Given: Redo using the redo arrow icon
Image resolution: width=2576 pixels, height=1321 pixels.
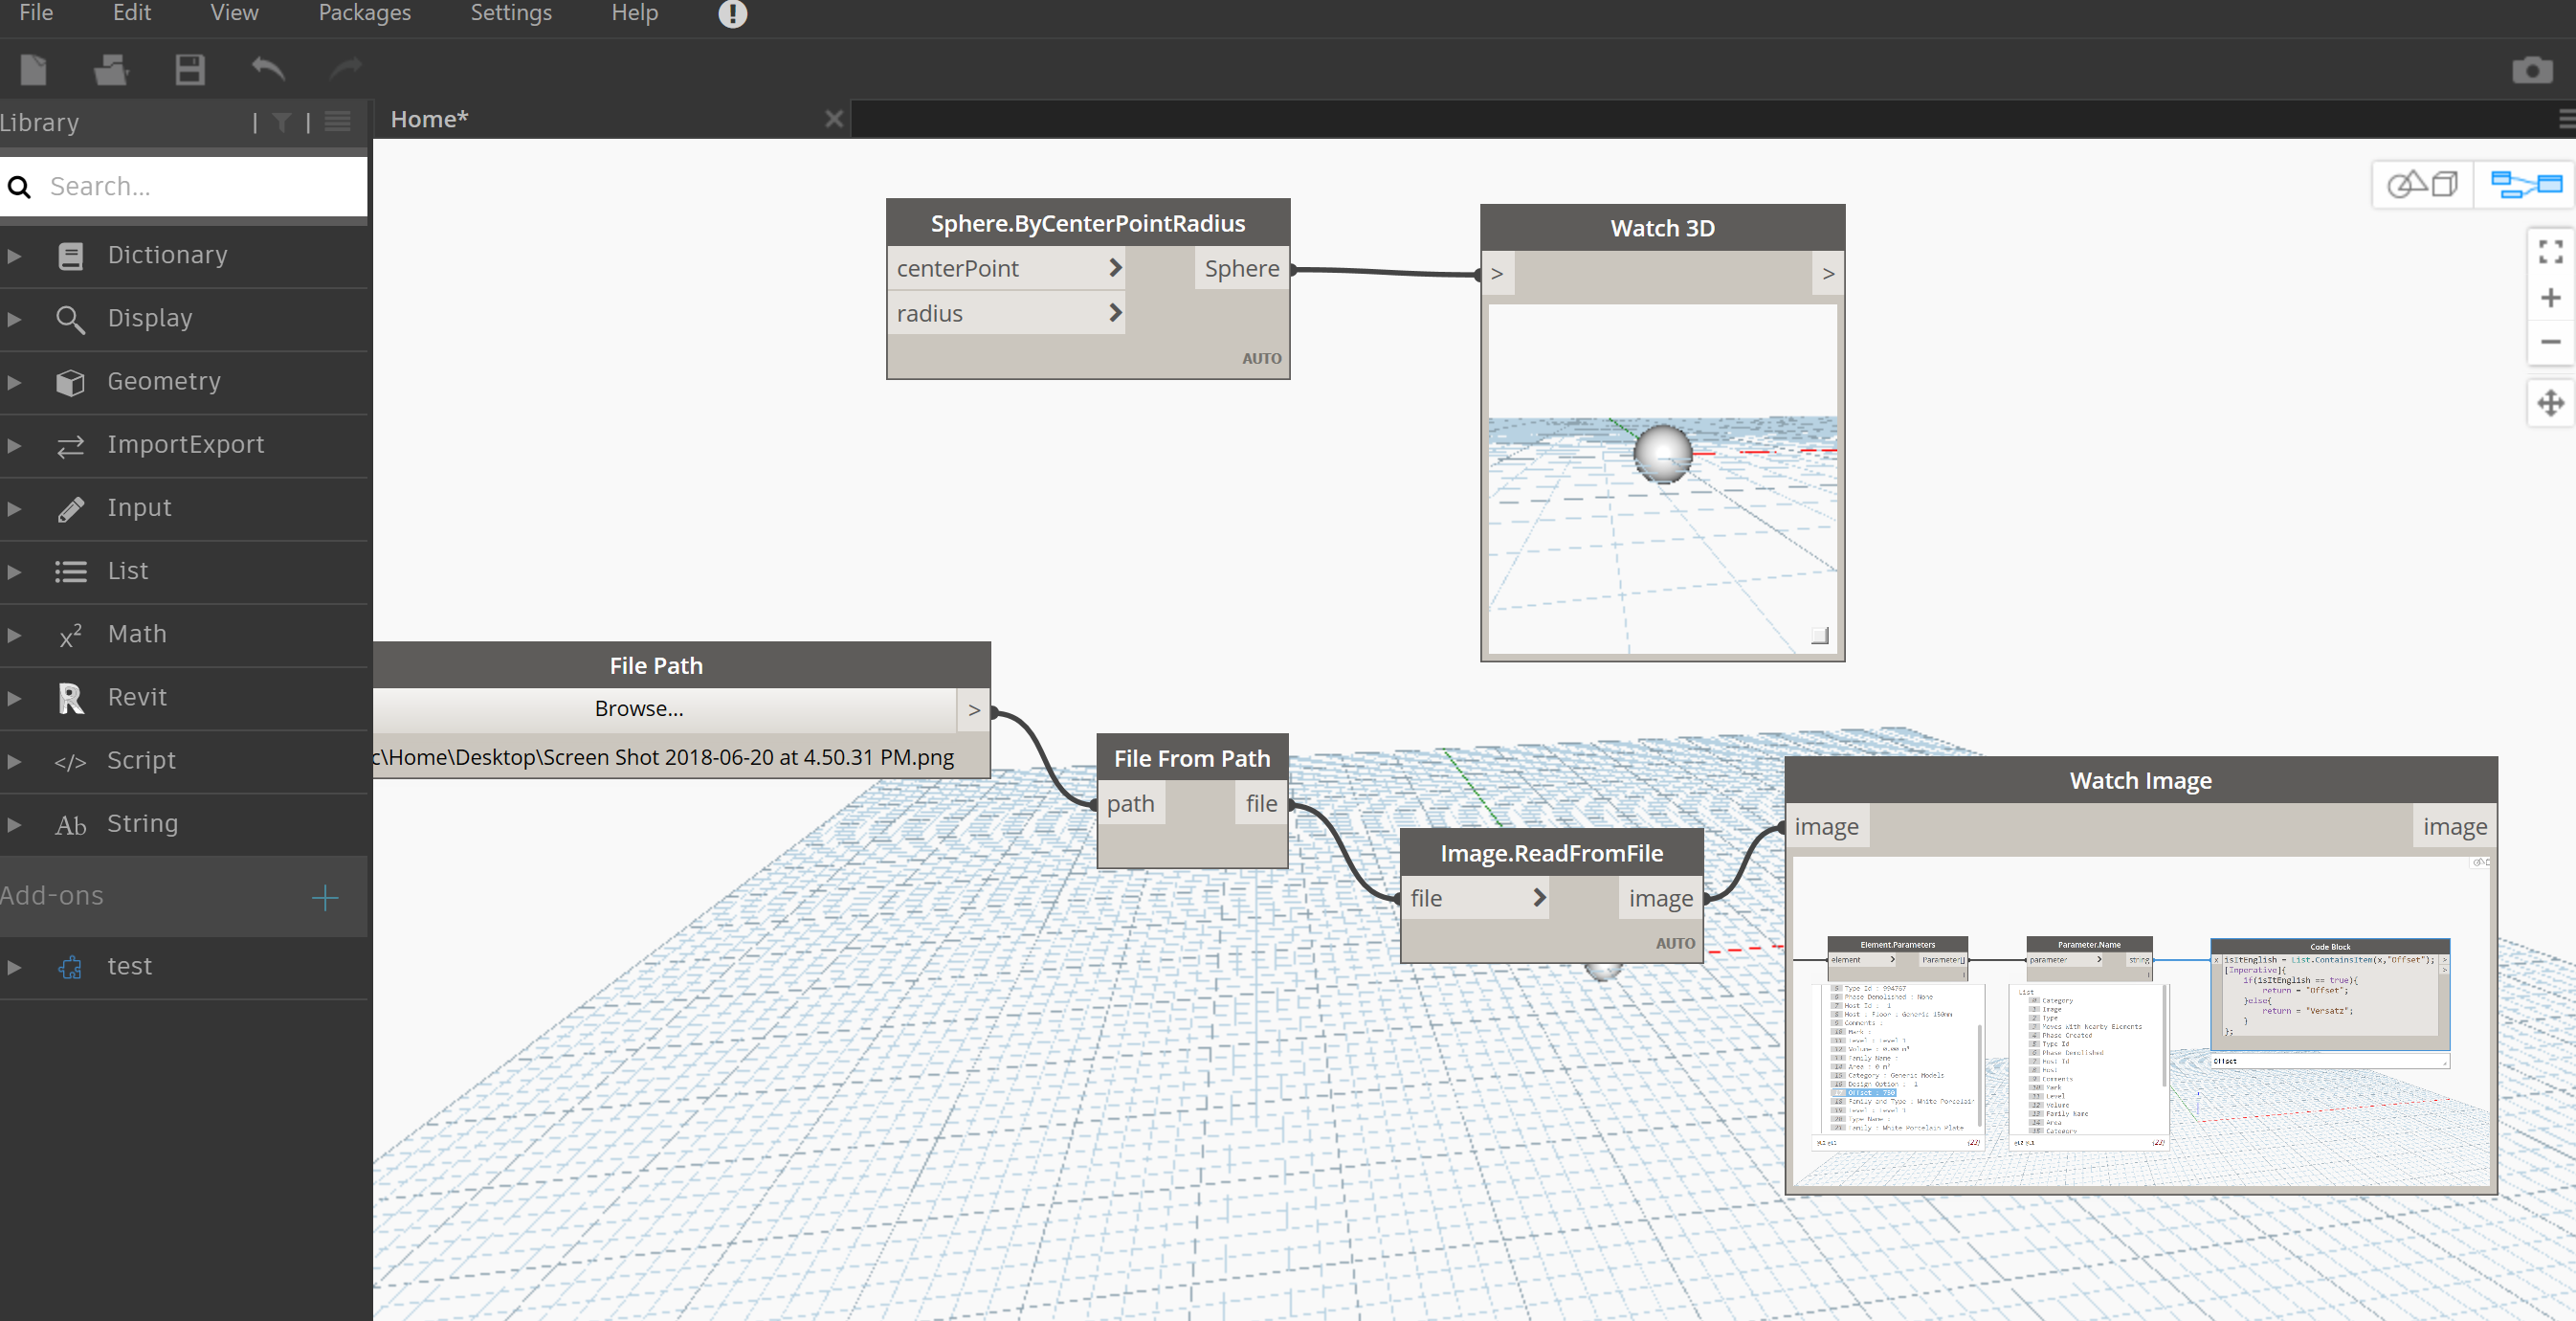Looking at the screenshot, I should [x=345, y=69].
